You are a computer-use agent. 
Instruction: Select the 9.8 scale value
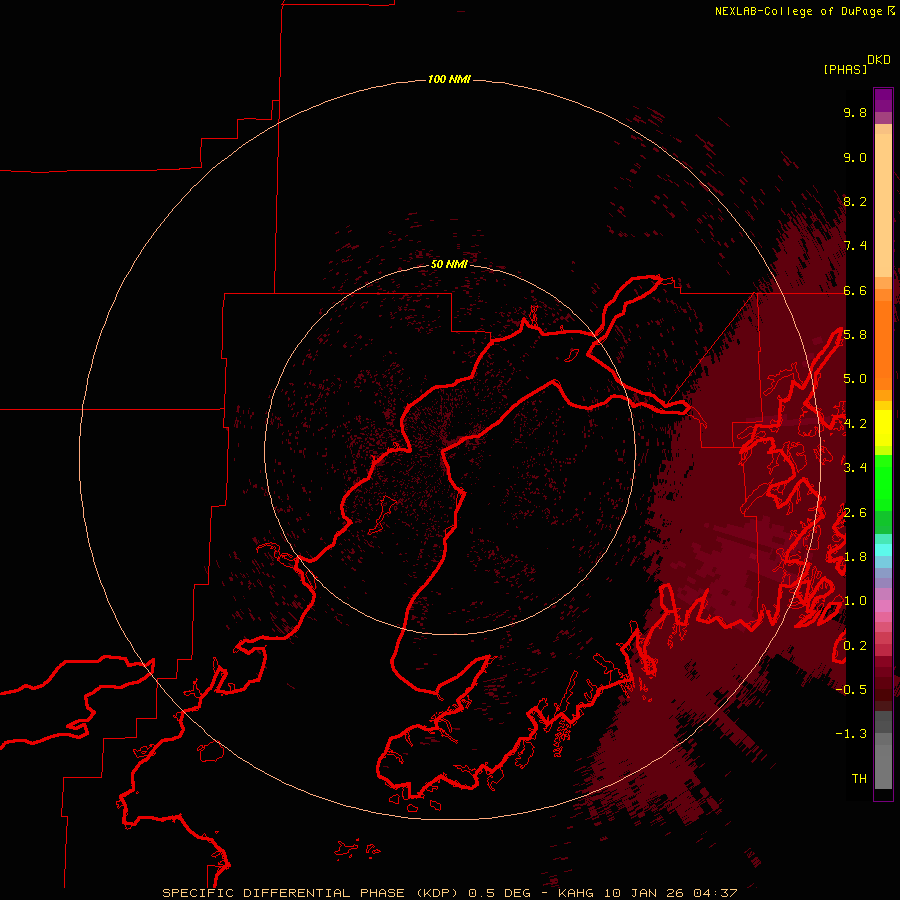click(x=855, y=112)
